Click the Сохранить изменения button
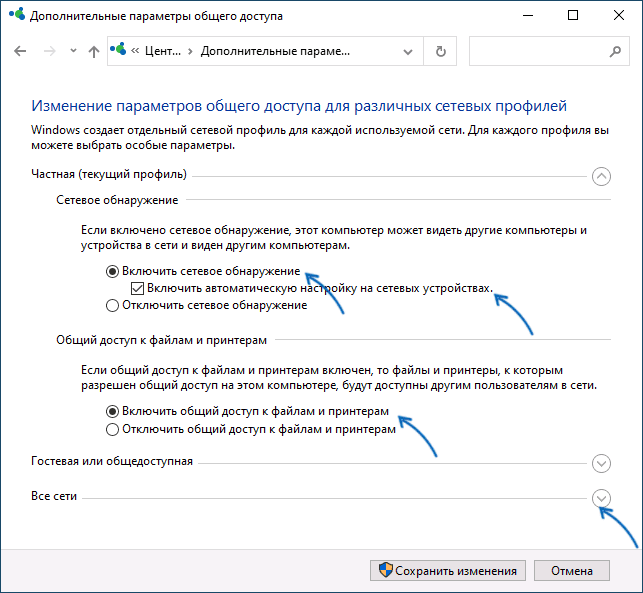The width and height of the screenshot is (643, 593). click(448, 571)
